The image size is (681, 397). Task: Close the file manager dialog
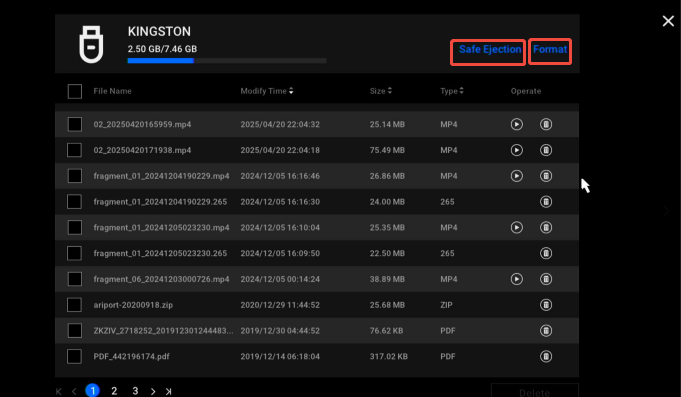668,21
